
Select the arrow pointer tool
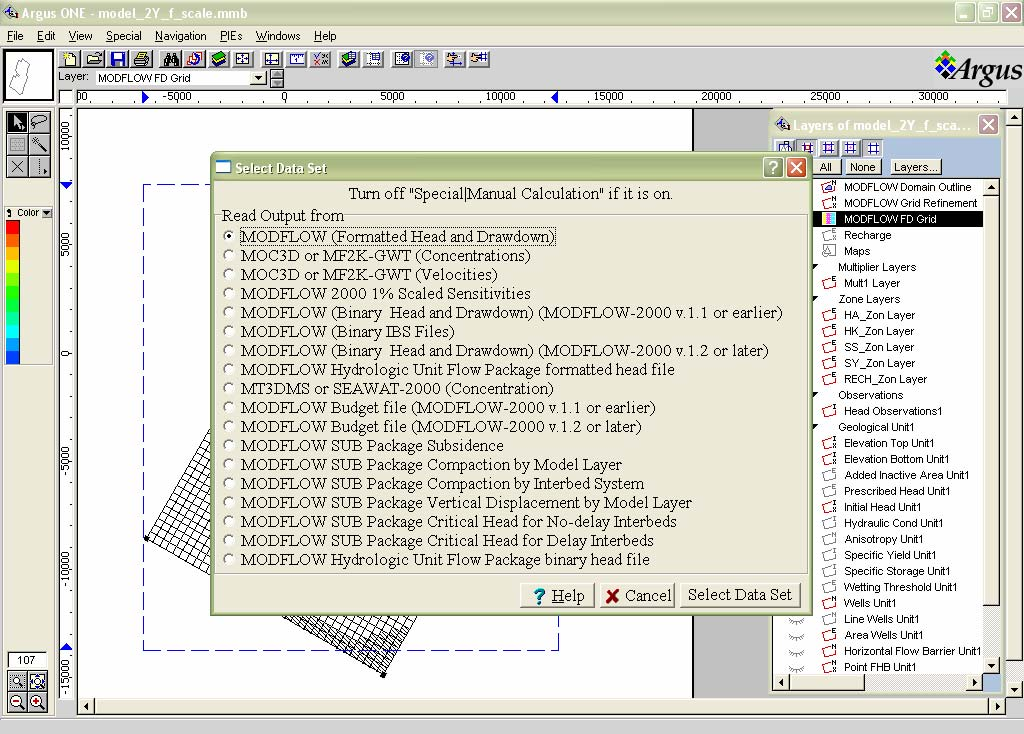pos(18,122)
